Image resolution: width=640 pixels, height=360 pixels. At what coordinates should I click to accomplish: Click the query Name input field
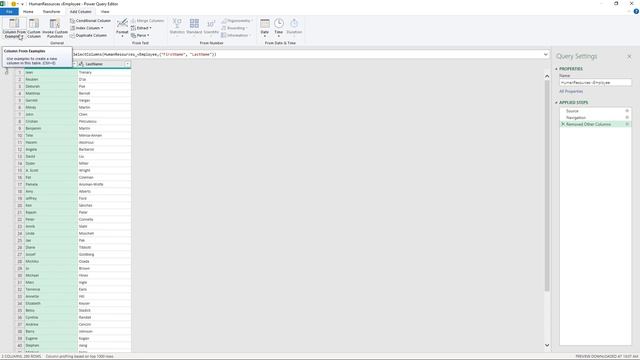click(x=595, y=82)
